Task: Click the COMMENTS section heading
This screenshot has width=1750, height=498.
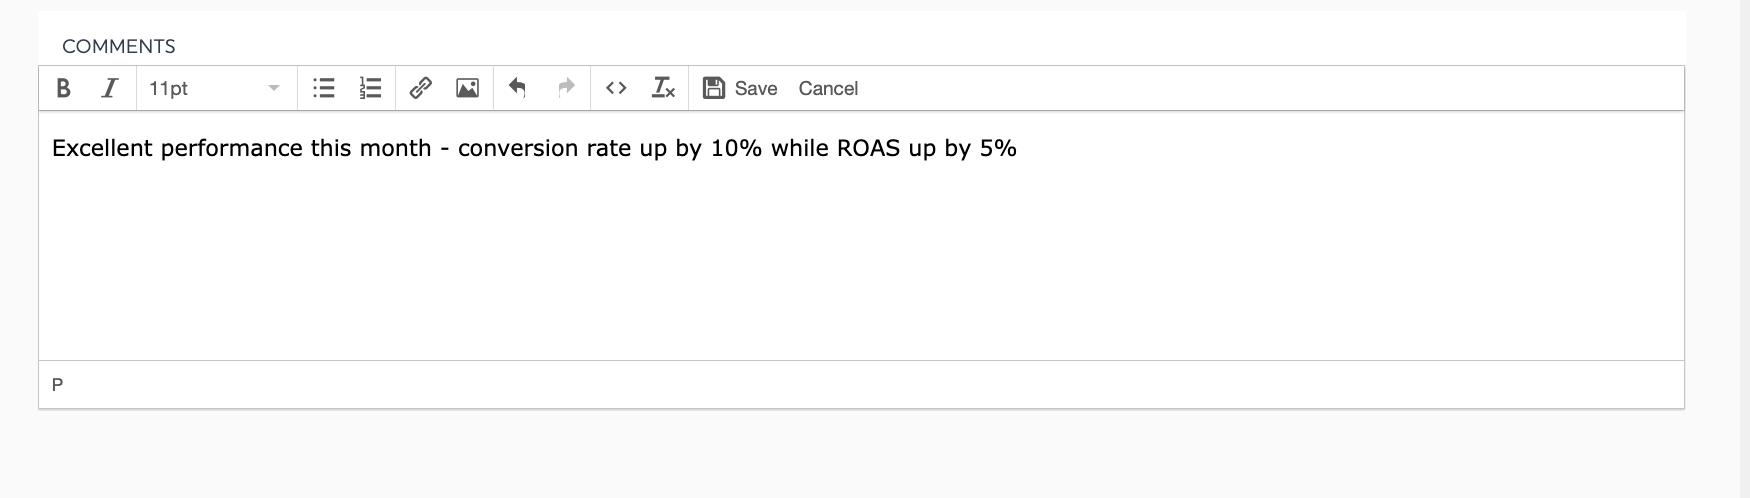Action: pyautogui.click(x=119, y=46)
